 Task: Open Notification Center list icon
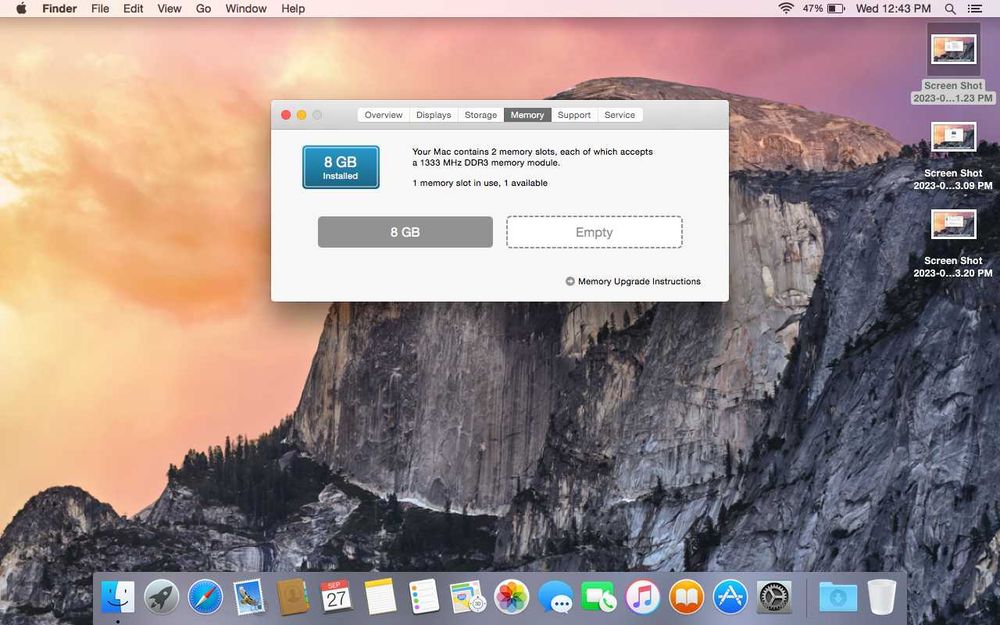pos(974,8)
